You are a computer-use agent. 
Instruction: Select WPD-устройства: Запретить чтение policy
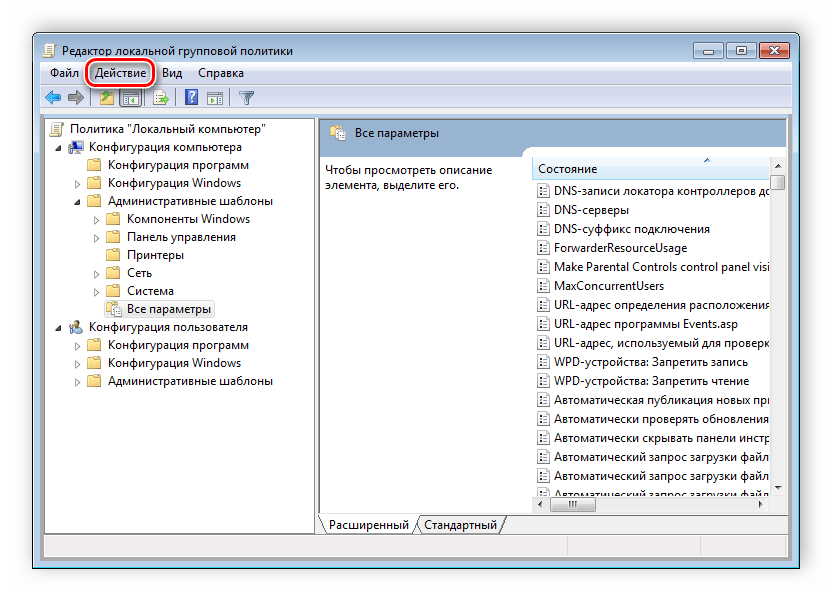[x=651, y=381]
